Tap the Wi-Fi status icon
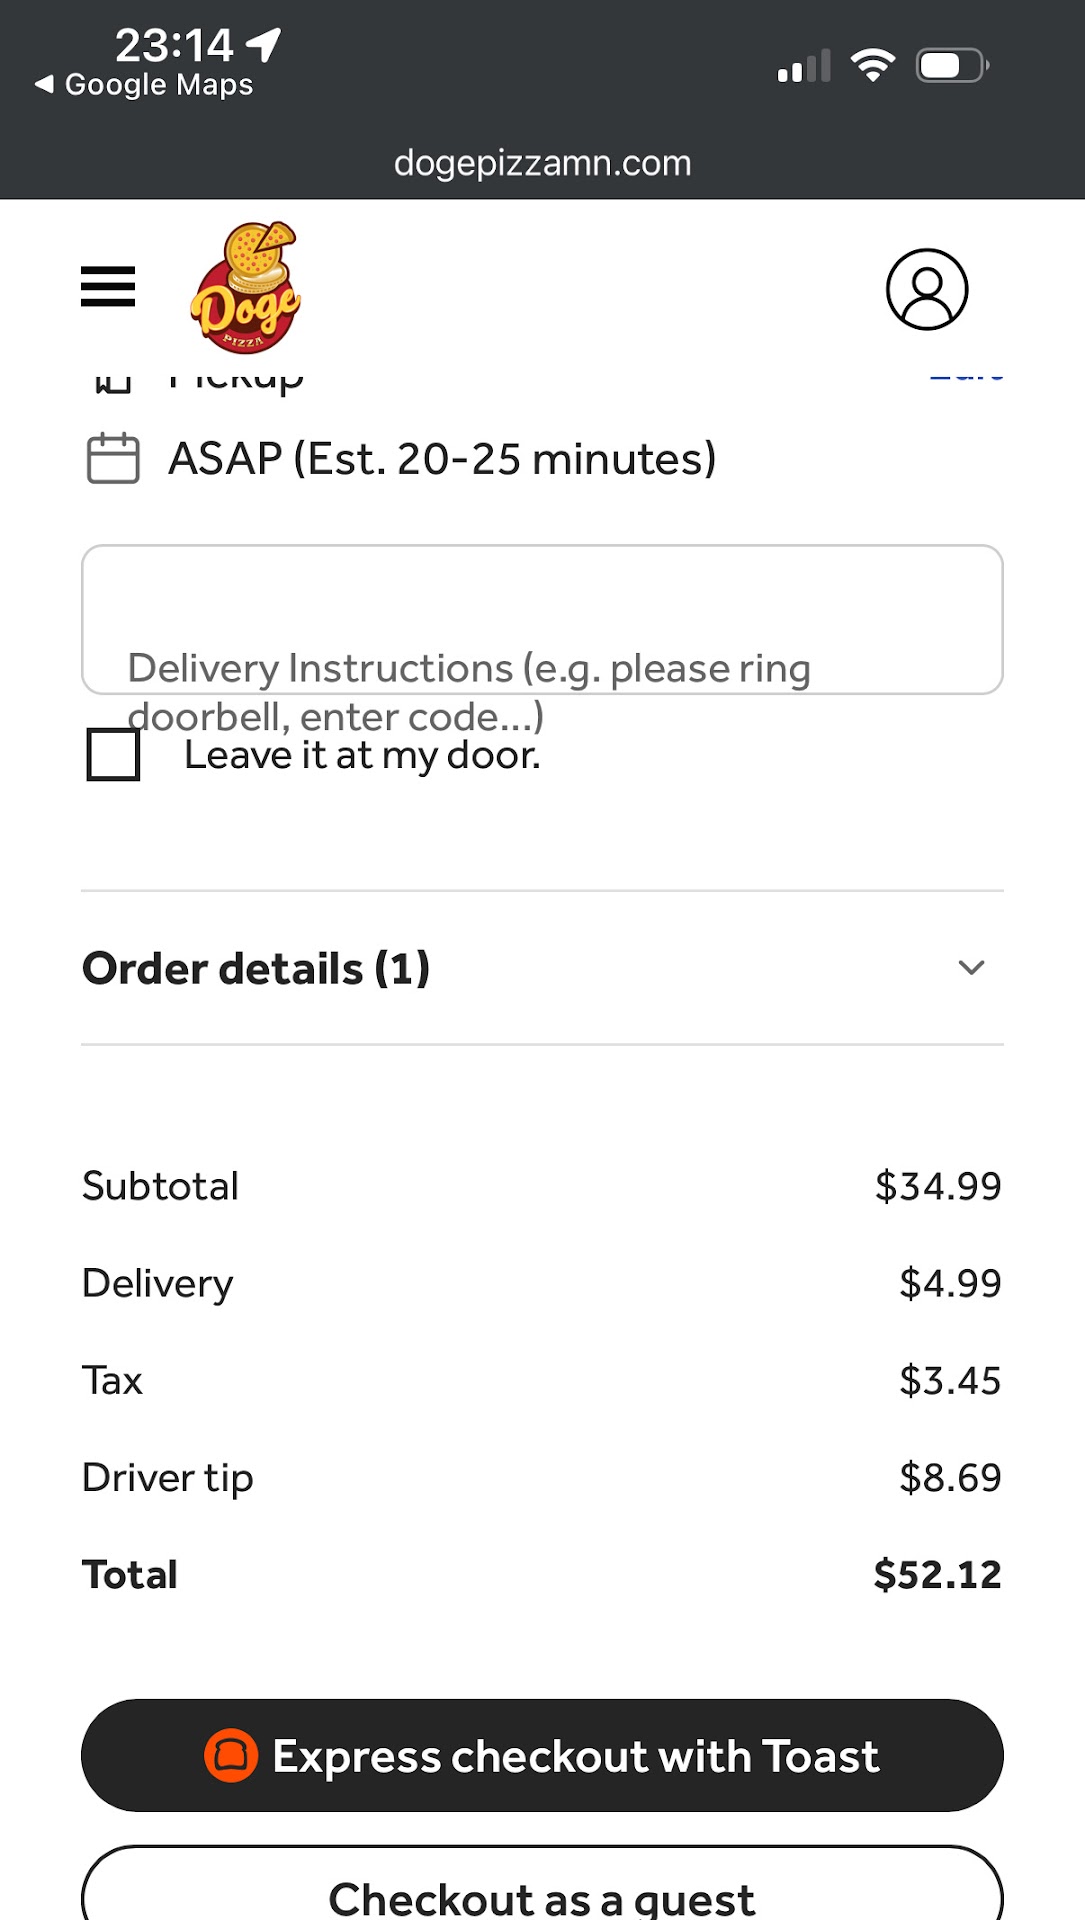Viewport: 1085px width, 1920px height. point(873,66)
